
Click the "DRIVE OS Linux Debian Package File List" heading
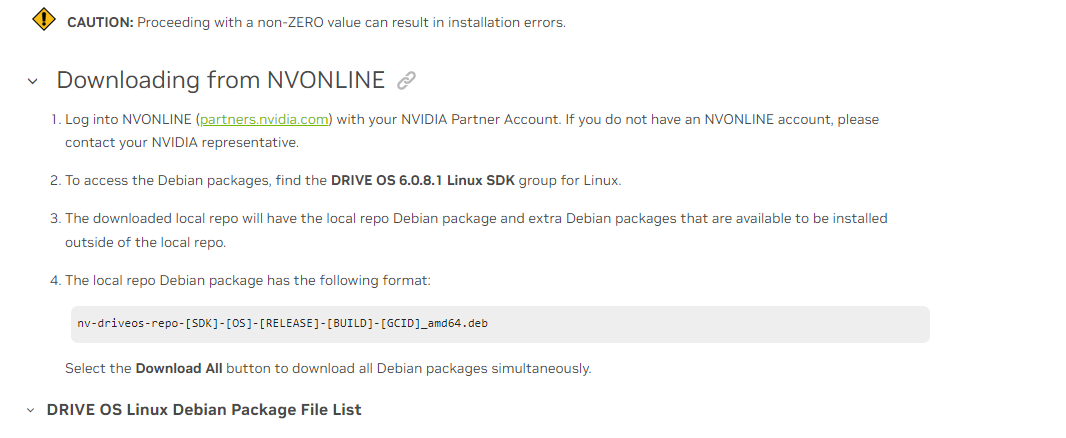tap(204, 410)
